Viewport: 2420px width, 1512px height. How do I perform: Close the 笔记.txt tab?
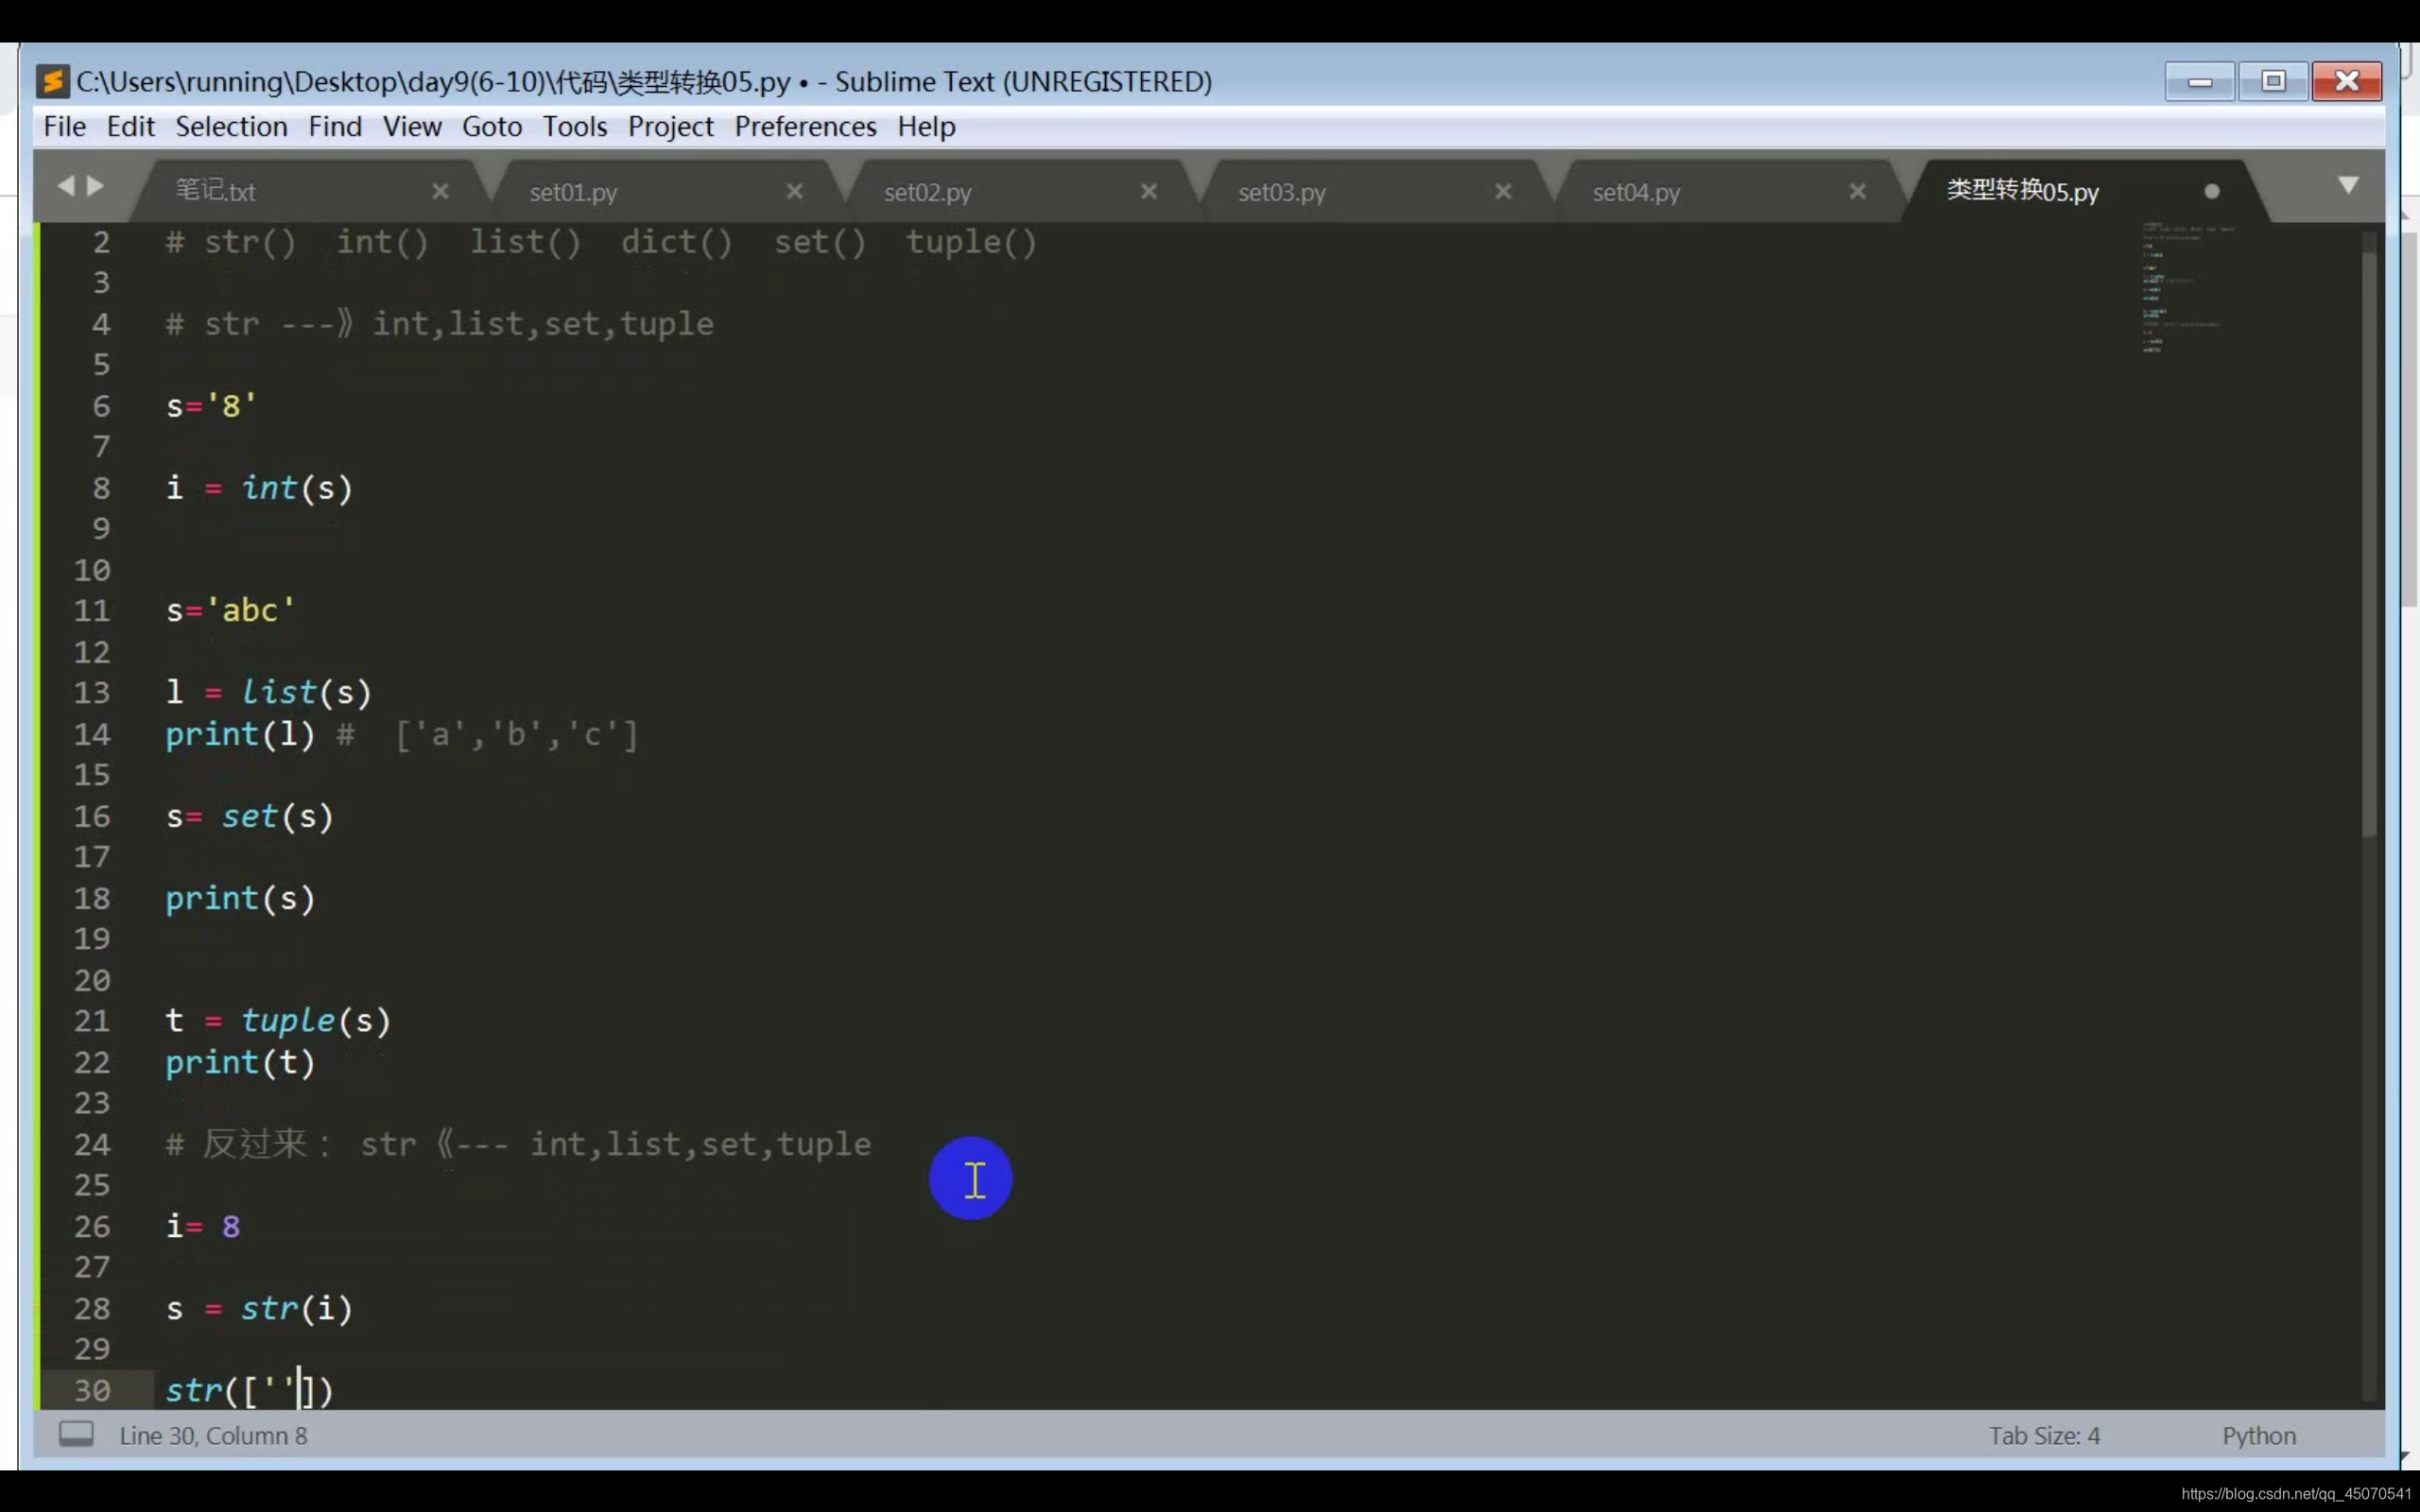click(x=440, y=191)
